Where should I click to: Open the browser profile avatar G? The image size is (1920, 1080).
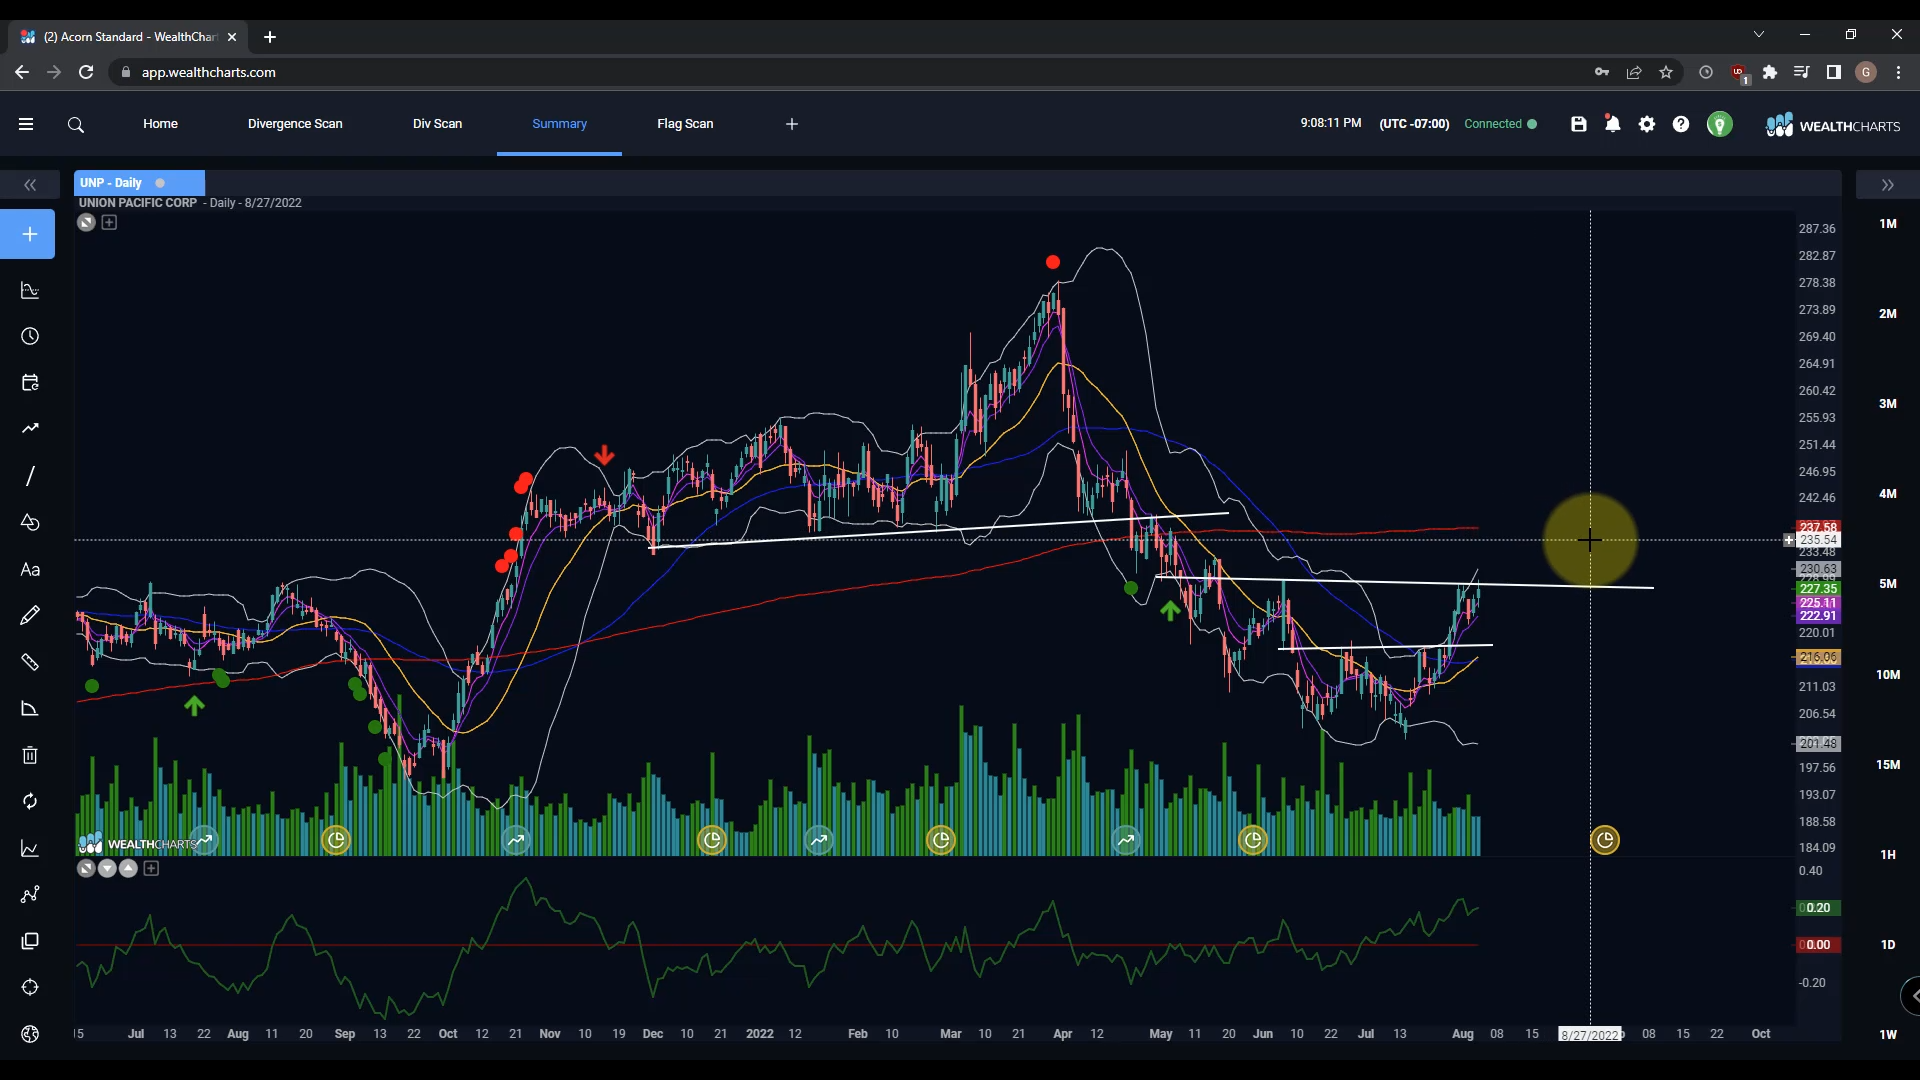tap(1866, 72)
